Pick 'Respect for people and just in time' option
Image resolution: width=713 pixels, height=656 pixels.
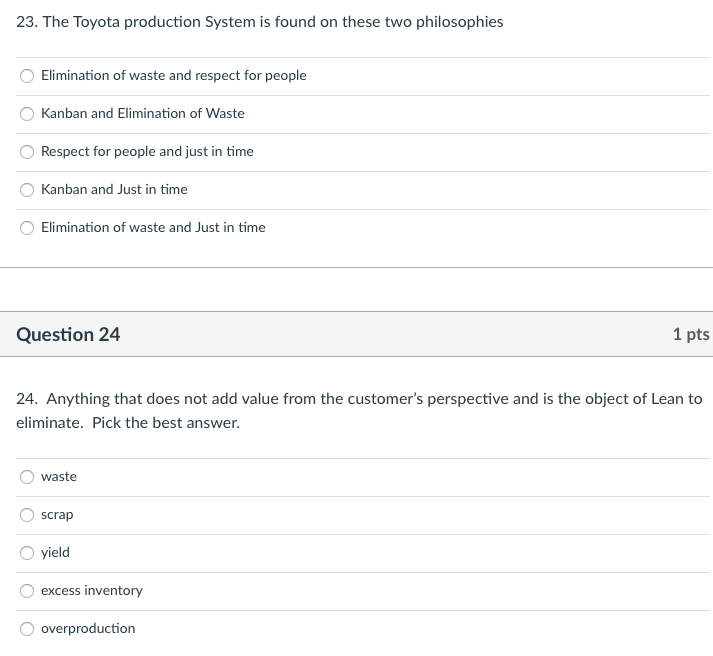[x=27, y=152]
